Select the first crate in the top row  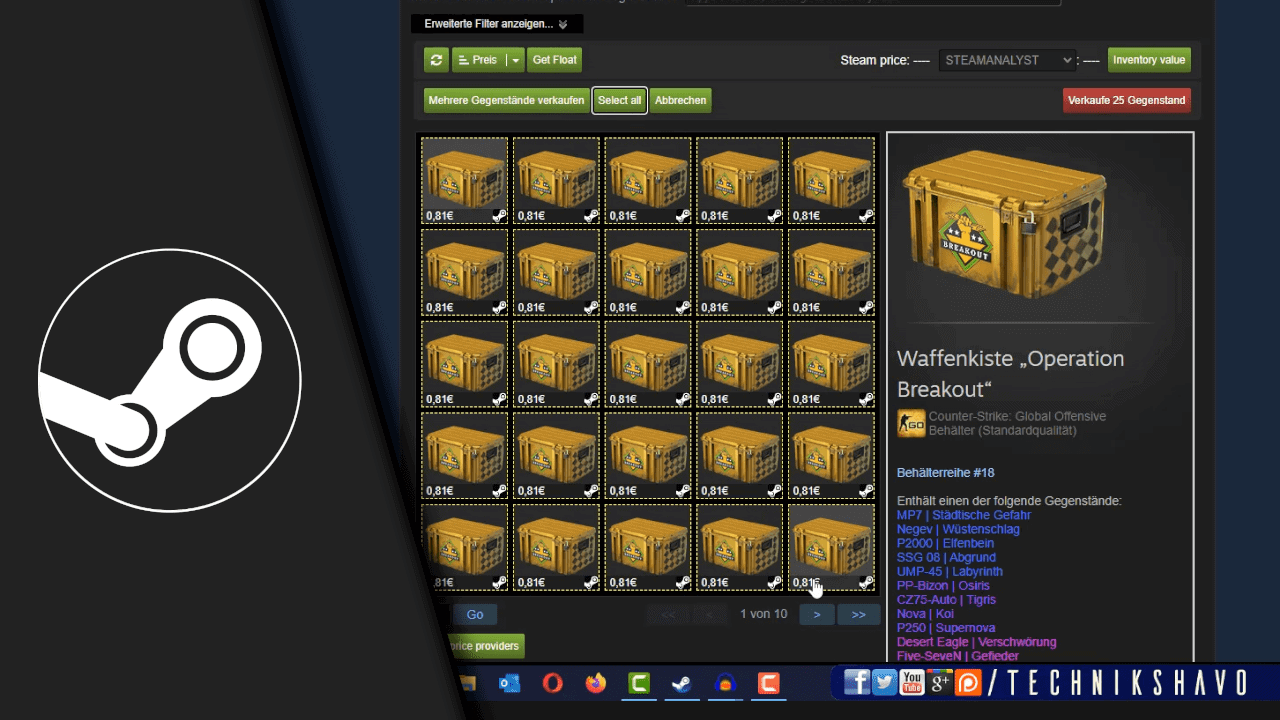[464, 180]
